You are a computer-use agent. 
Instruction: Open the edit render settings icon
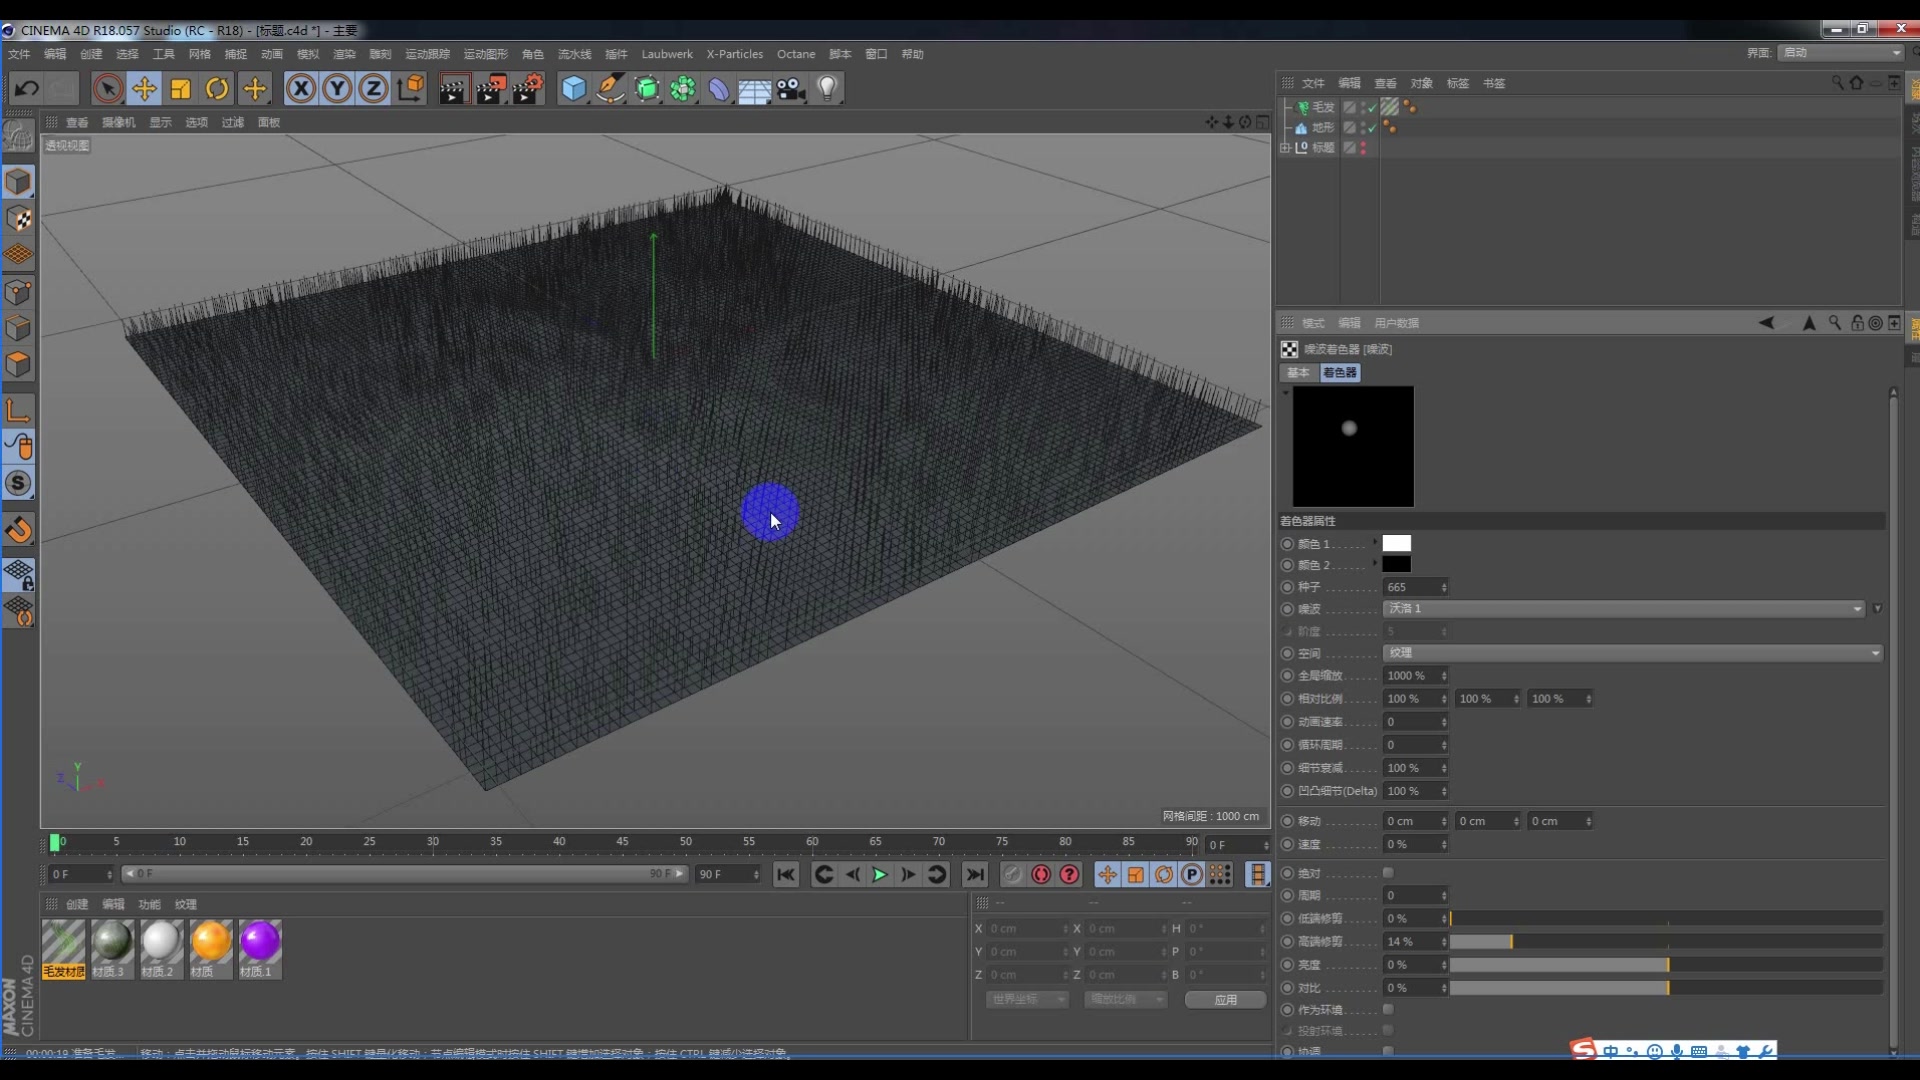point(528,89)
